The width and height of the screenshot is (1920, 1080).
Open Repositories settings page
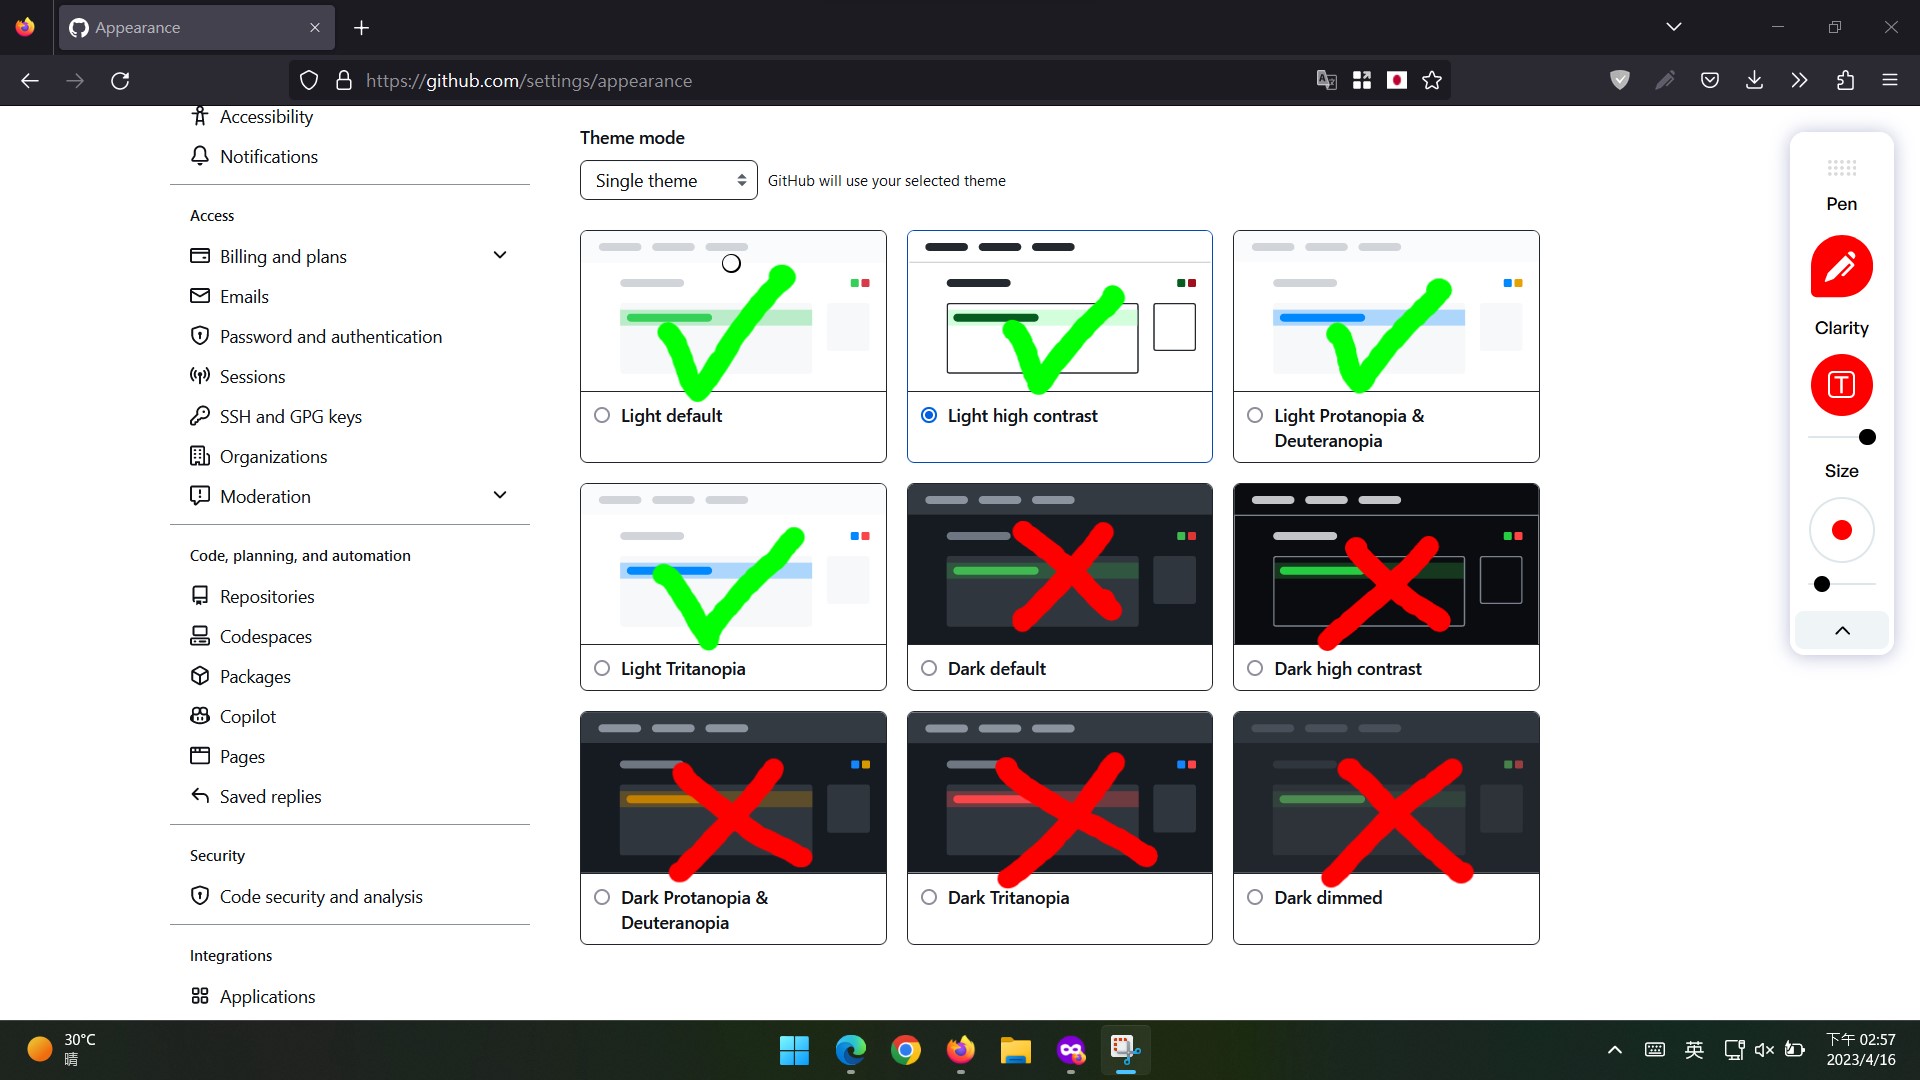[266, 596]
